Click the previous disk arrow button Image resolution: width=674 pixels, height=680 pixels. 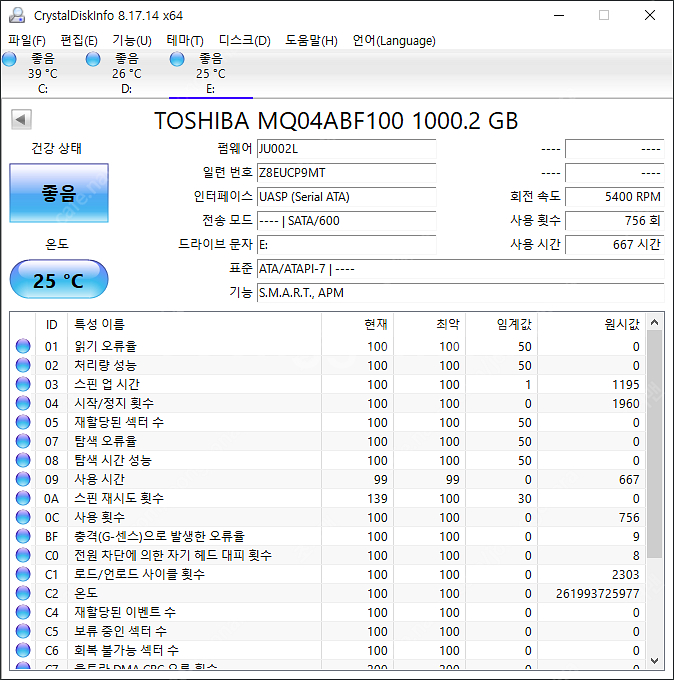pyautogui.click(x=21, y=119)
